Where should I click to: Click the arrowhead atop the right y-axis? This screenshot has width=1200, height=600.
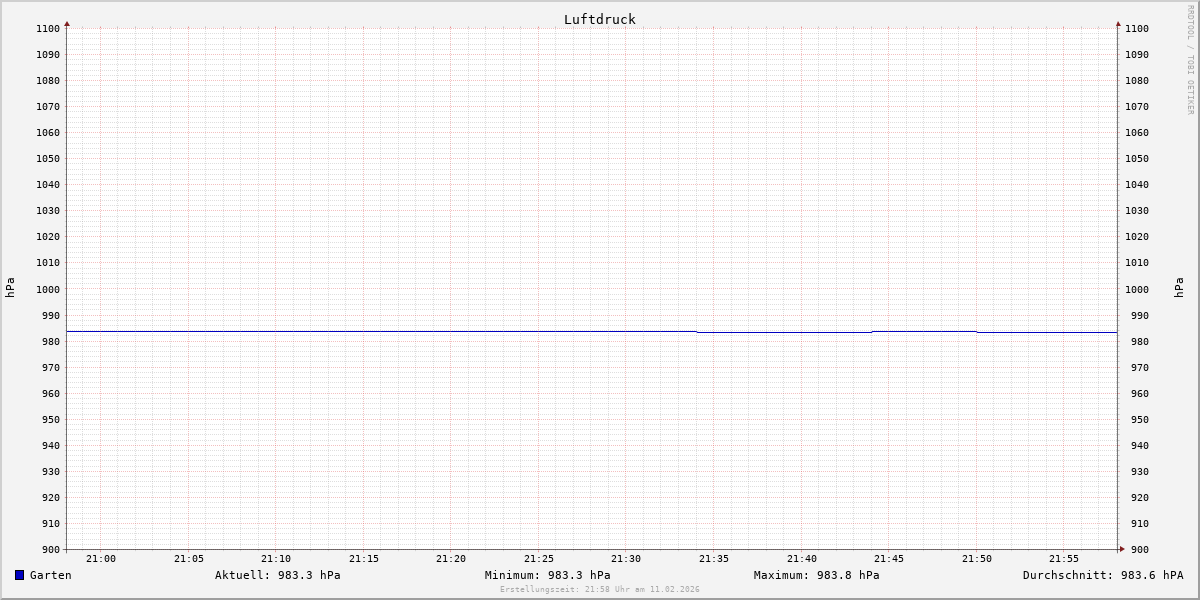(x=1118, y=23)
